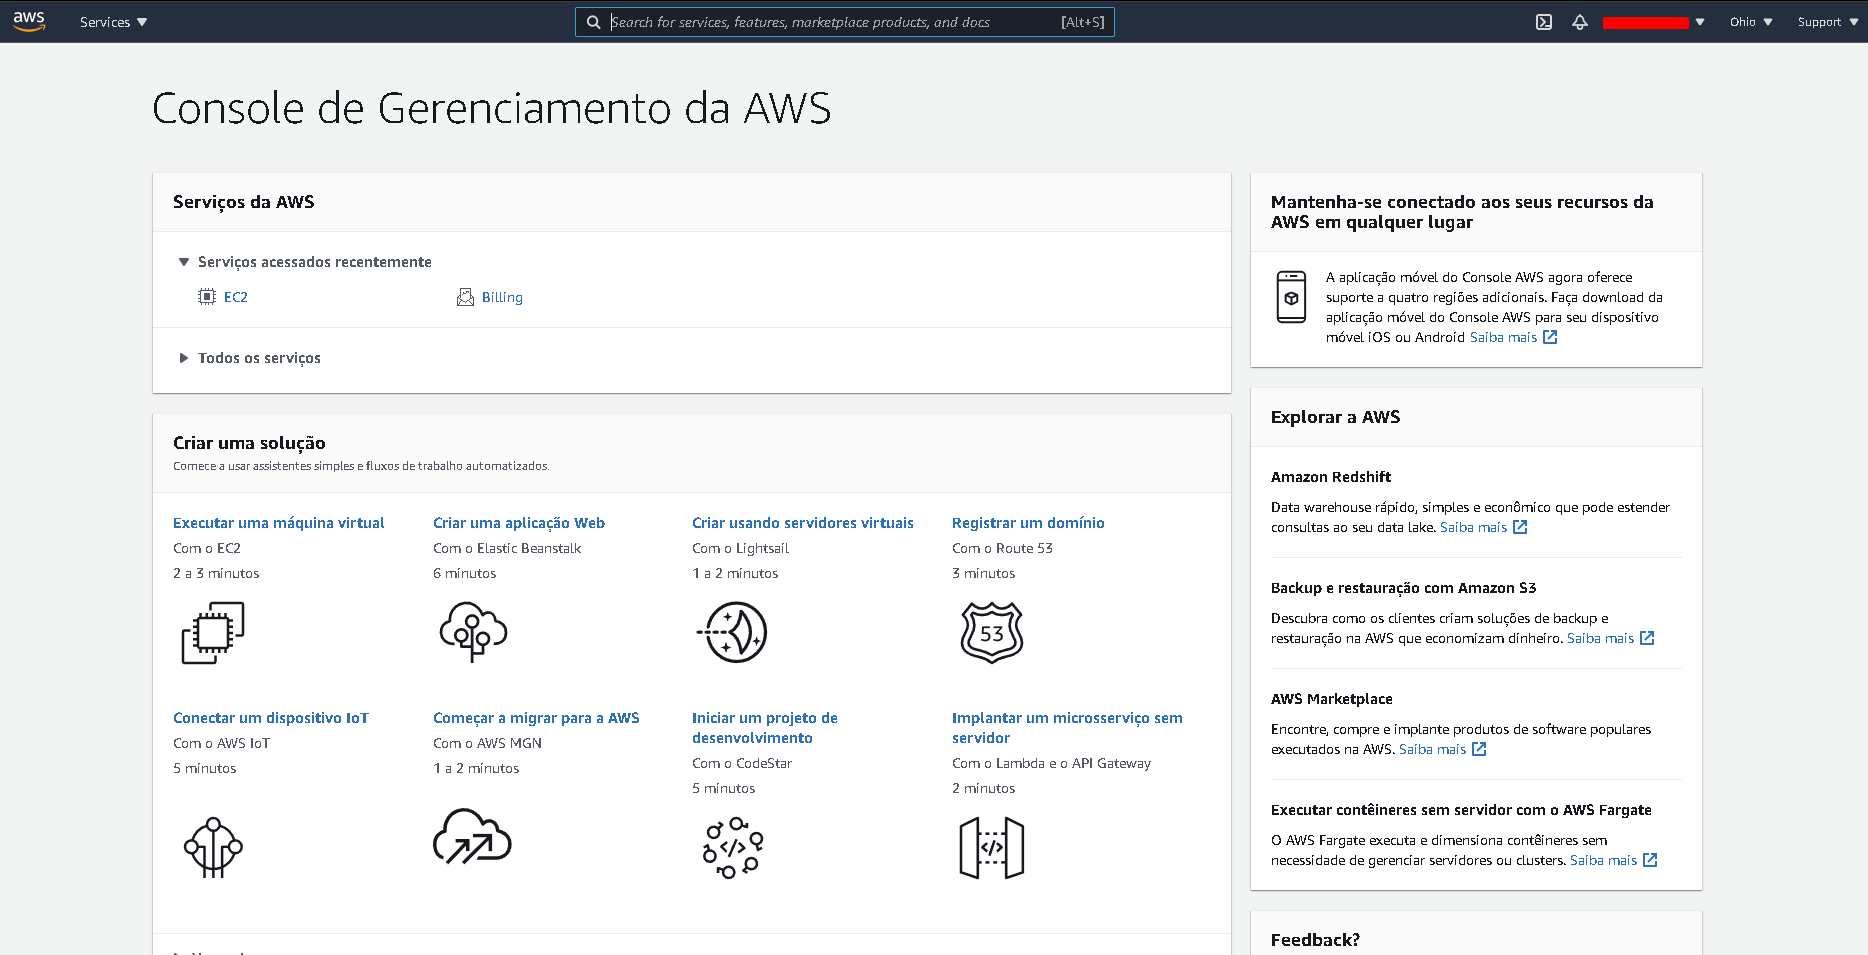Click the AWS IoT device icon
1868x955 pixels.
tap(213, 847)
